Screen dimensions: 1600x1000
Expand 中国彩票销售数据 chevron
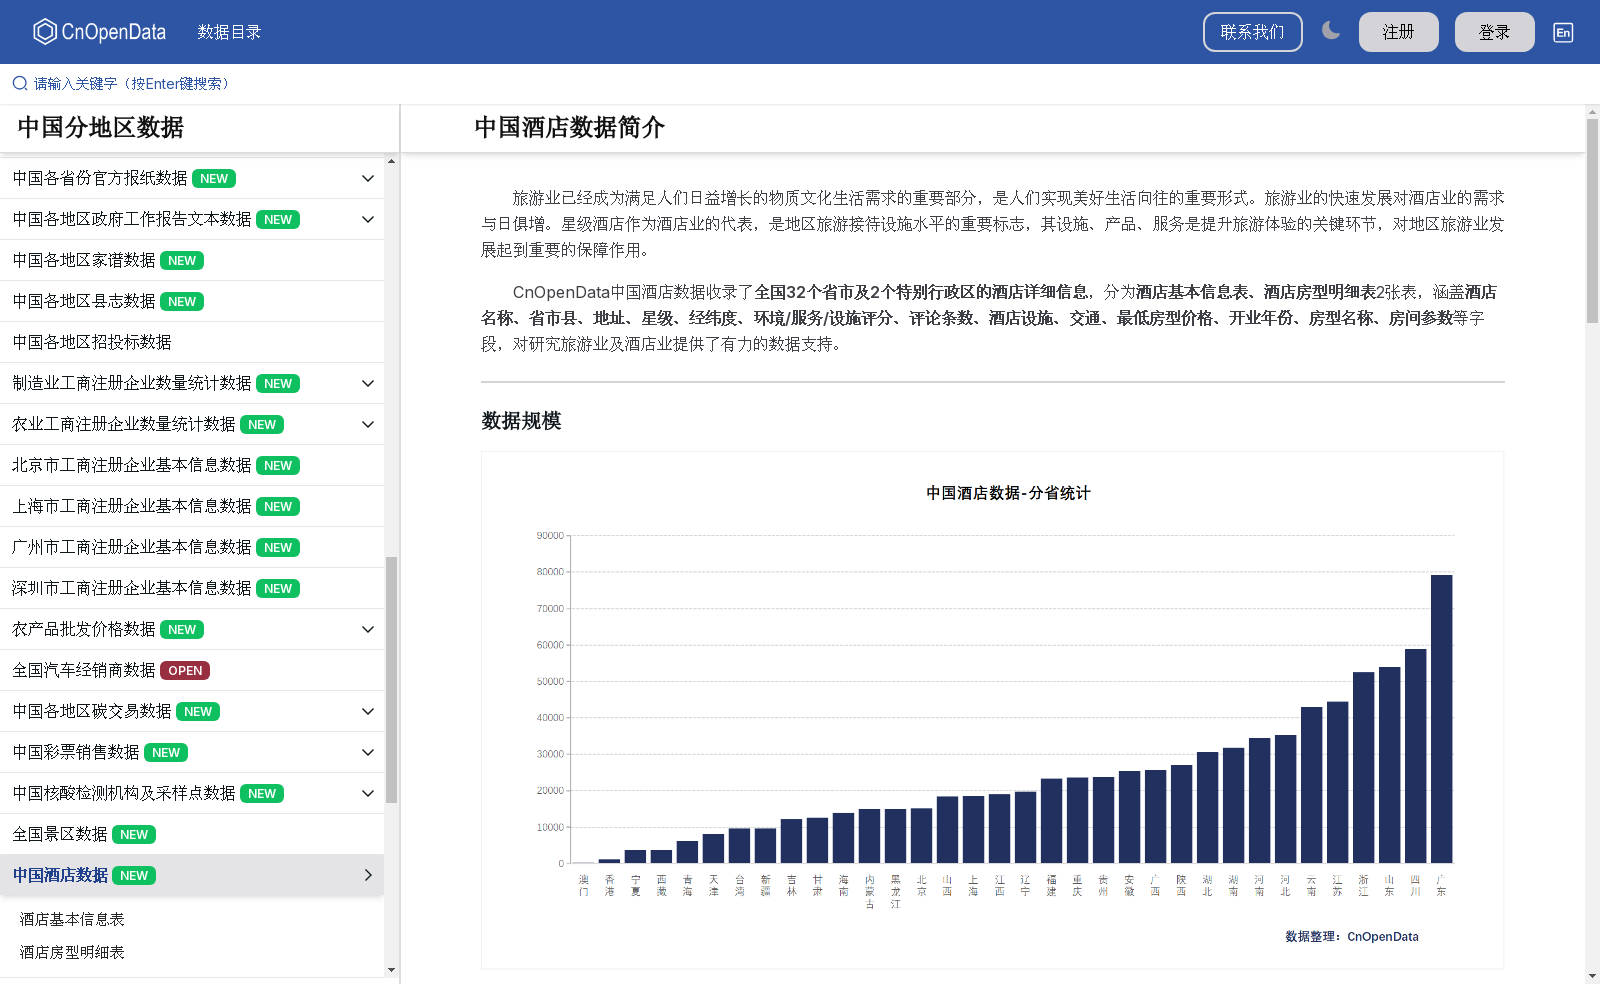368,753
